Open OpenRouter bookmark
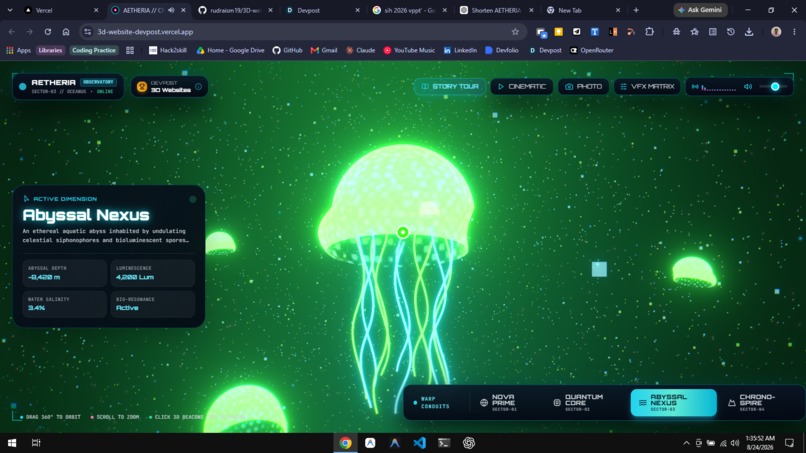806x453 pixels. coord(592,50)
